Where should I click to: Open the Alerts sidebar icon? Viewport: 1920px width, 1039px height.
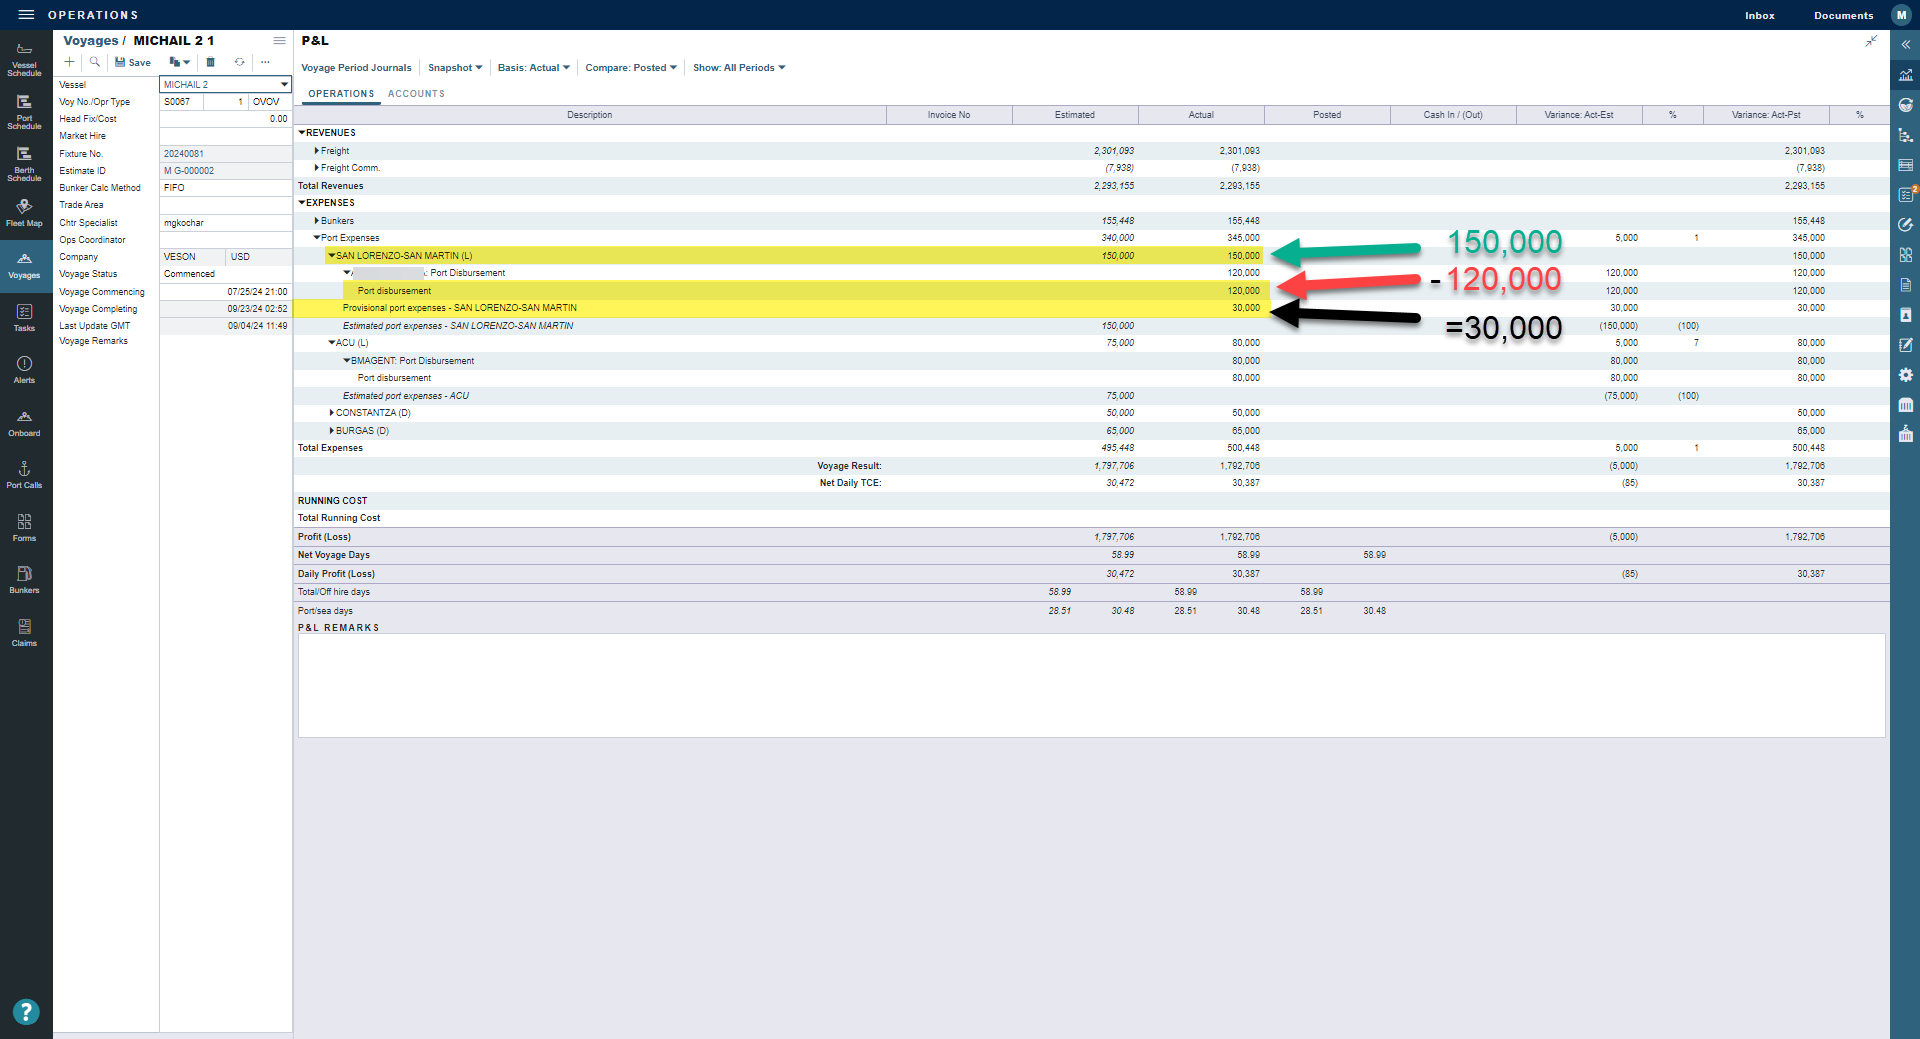(x=24, y=369)
